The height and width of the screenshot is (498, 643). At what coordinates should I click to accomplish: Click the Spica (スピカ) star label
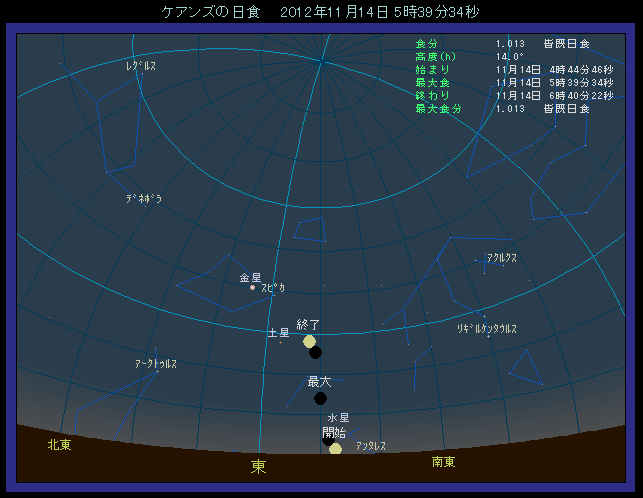273,288
